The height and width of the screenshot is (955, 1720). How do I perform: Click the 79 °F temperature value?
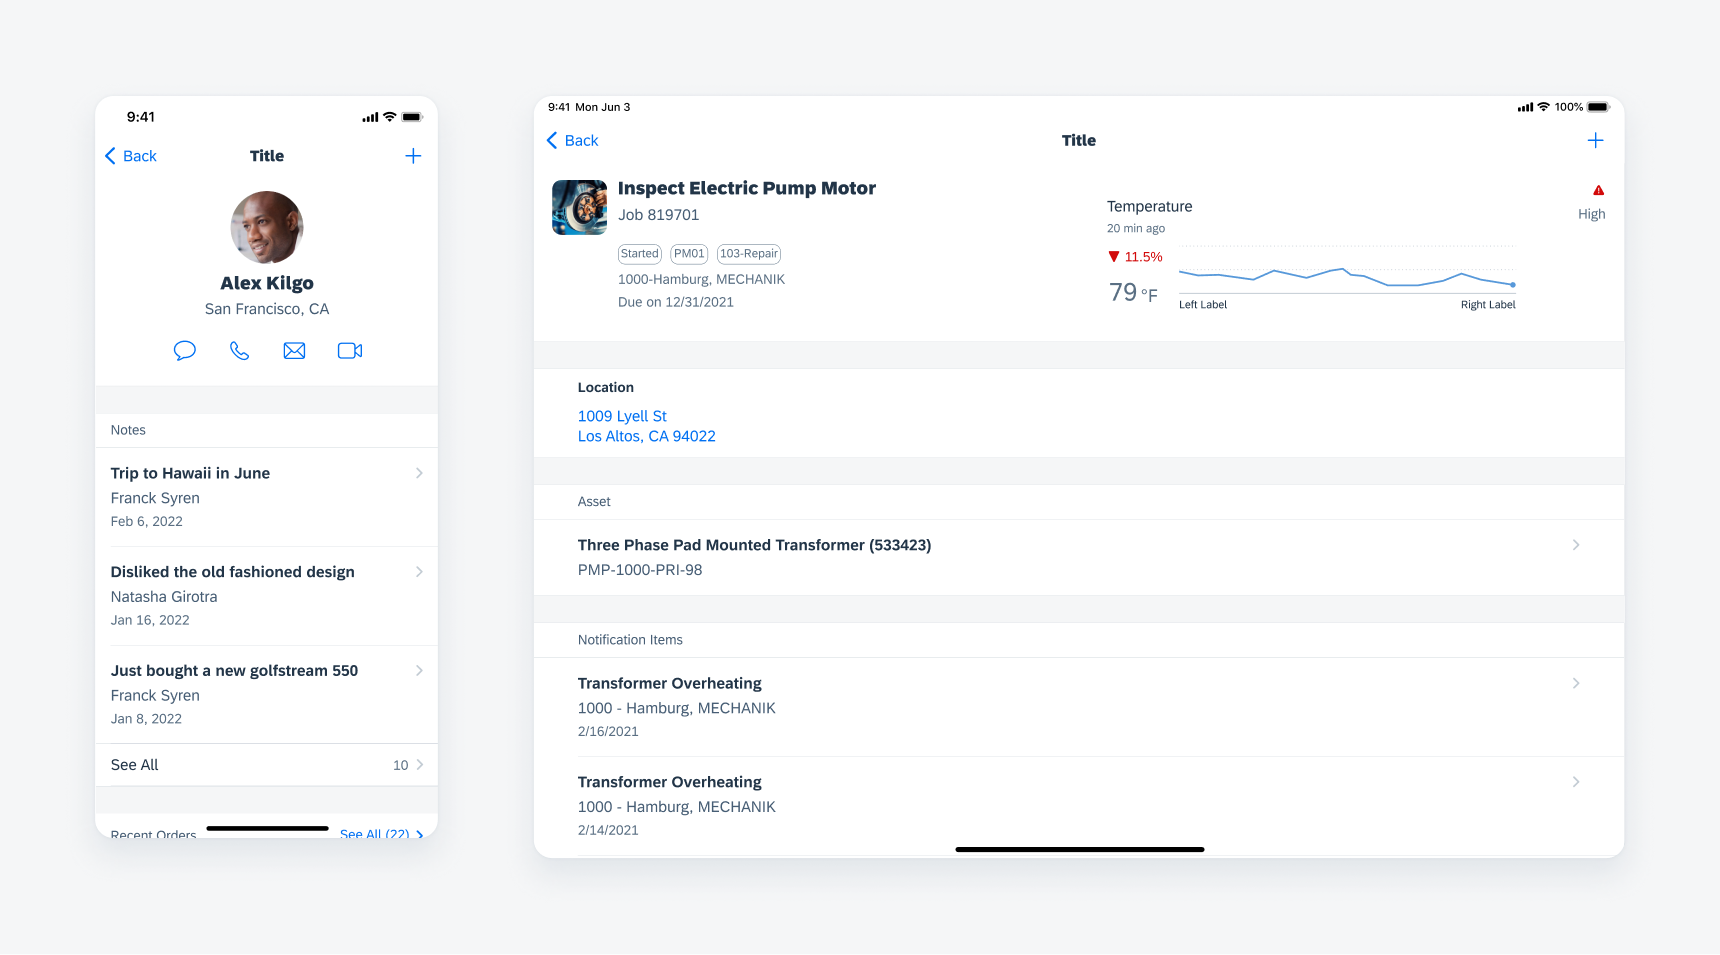point(1133,292)
